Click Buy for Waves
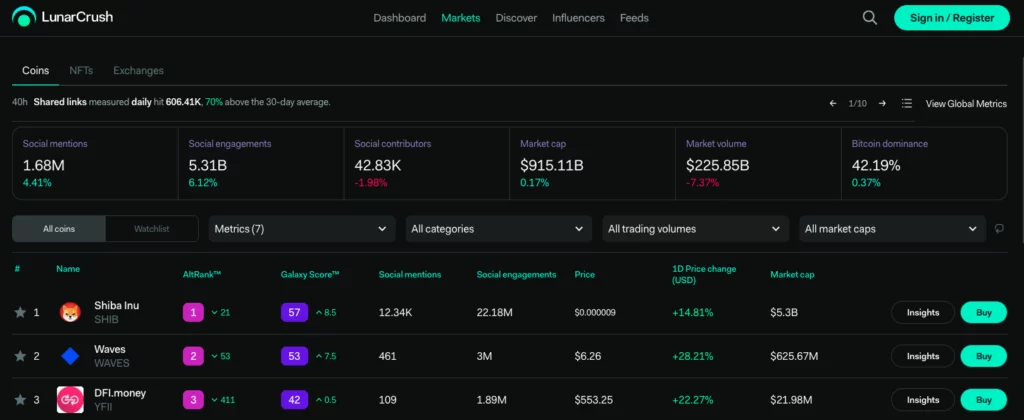Image resolution: width=1024 pixels, height=420 pixels. (984, 356)
